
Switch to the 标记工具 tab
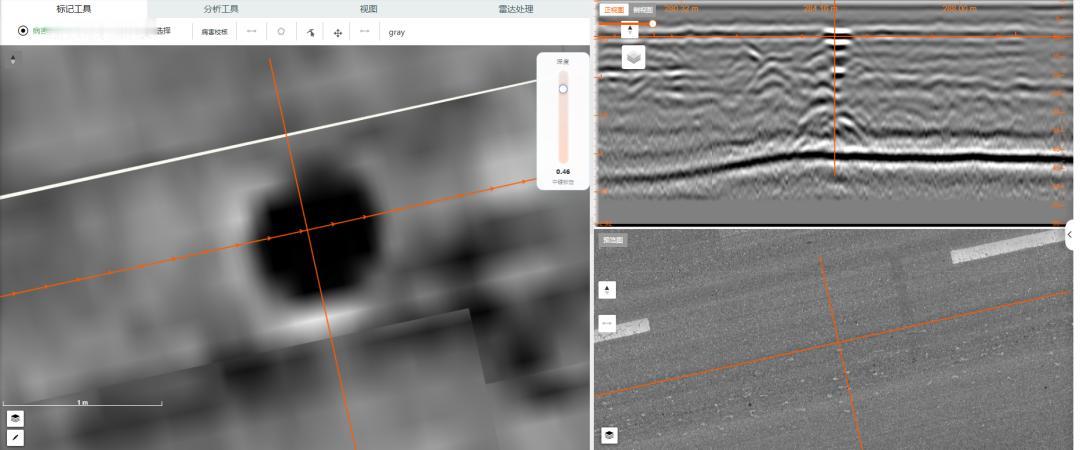click(x=74, y=9)
